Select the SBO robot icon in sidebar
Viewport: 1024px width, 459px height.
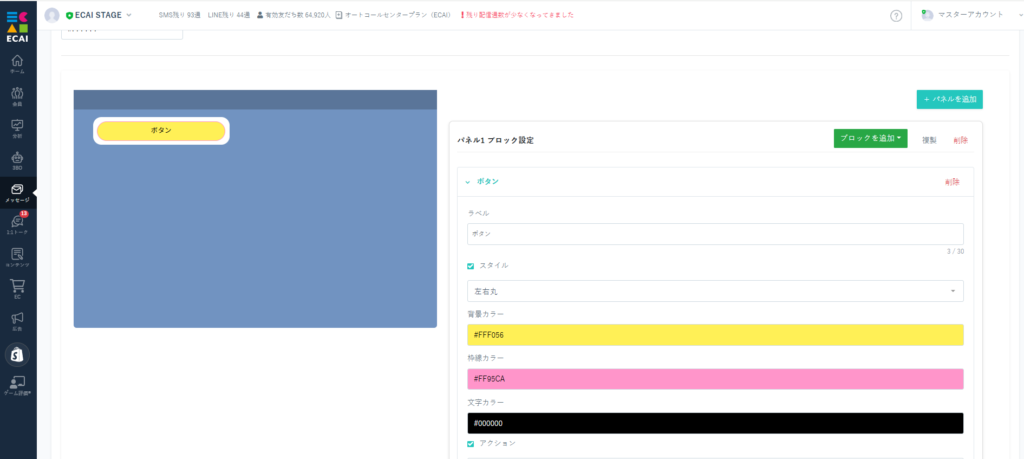(17, 159)
